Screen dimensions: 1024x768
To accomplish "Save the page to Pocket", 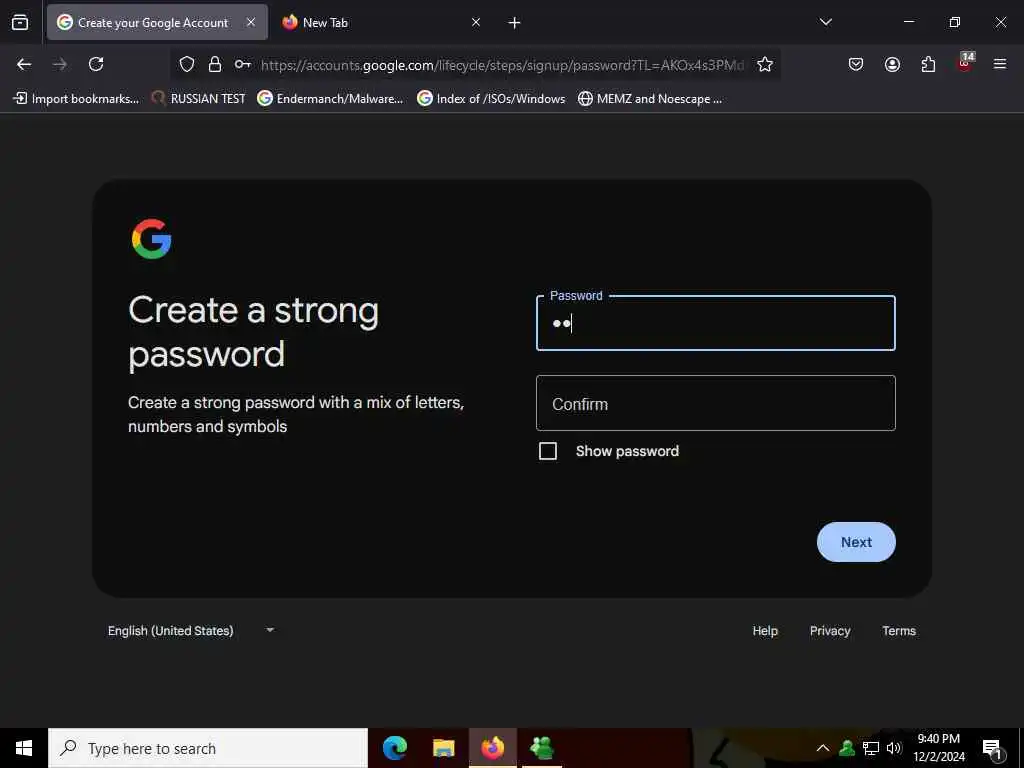I will click(x=856, y=64).
